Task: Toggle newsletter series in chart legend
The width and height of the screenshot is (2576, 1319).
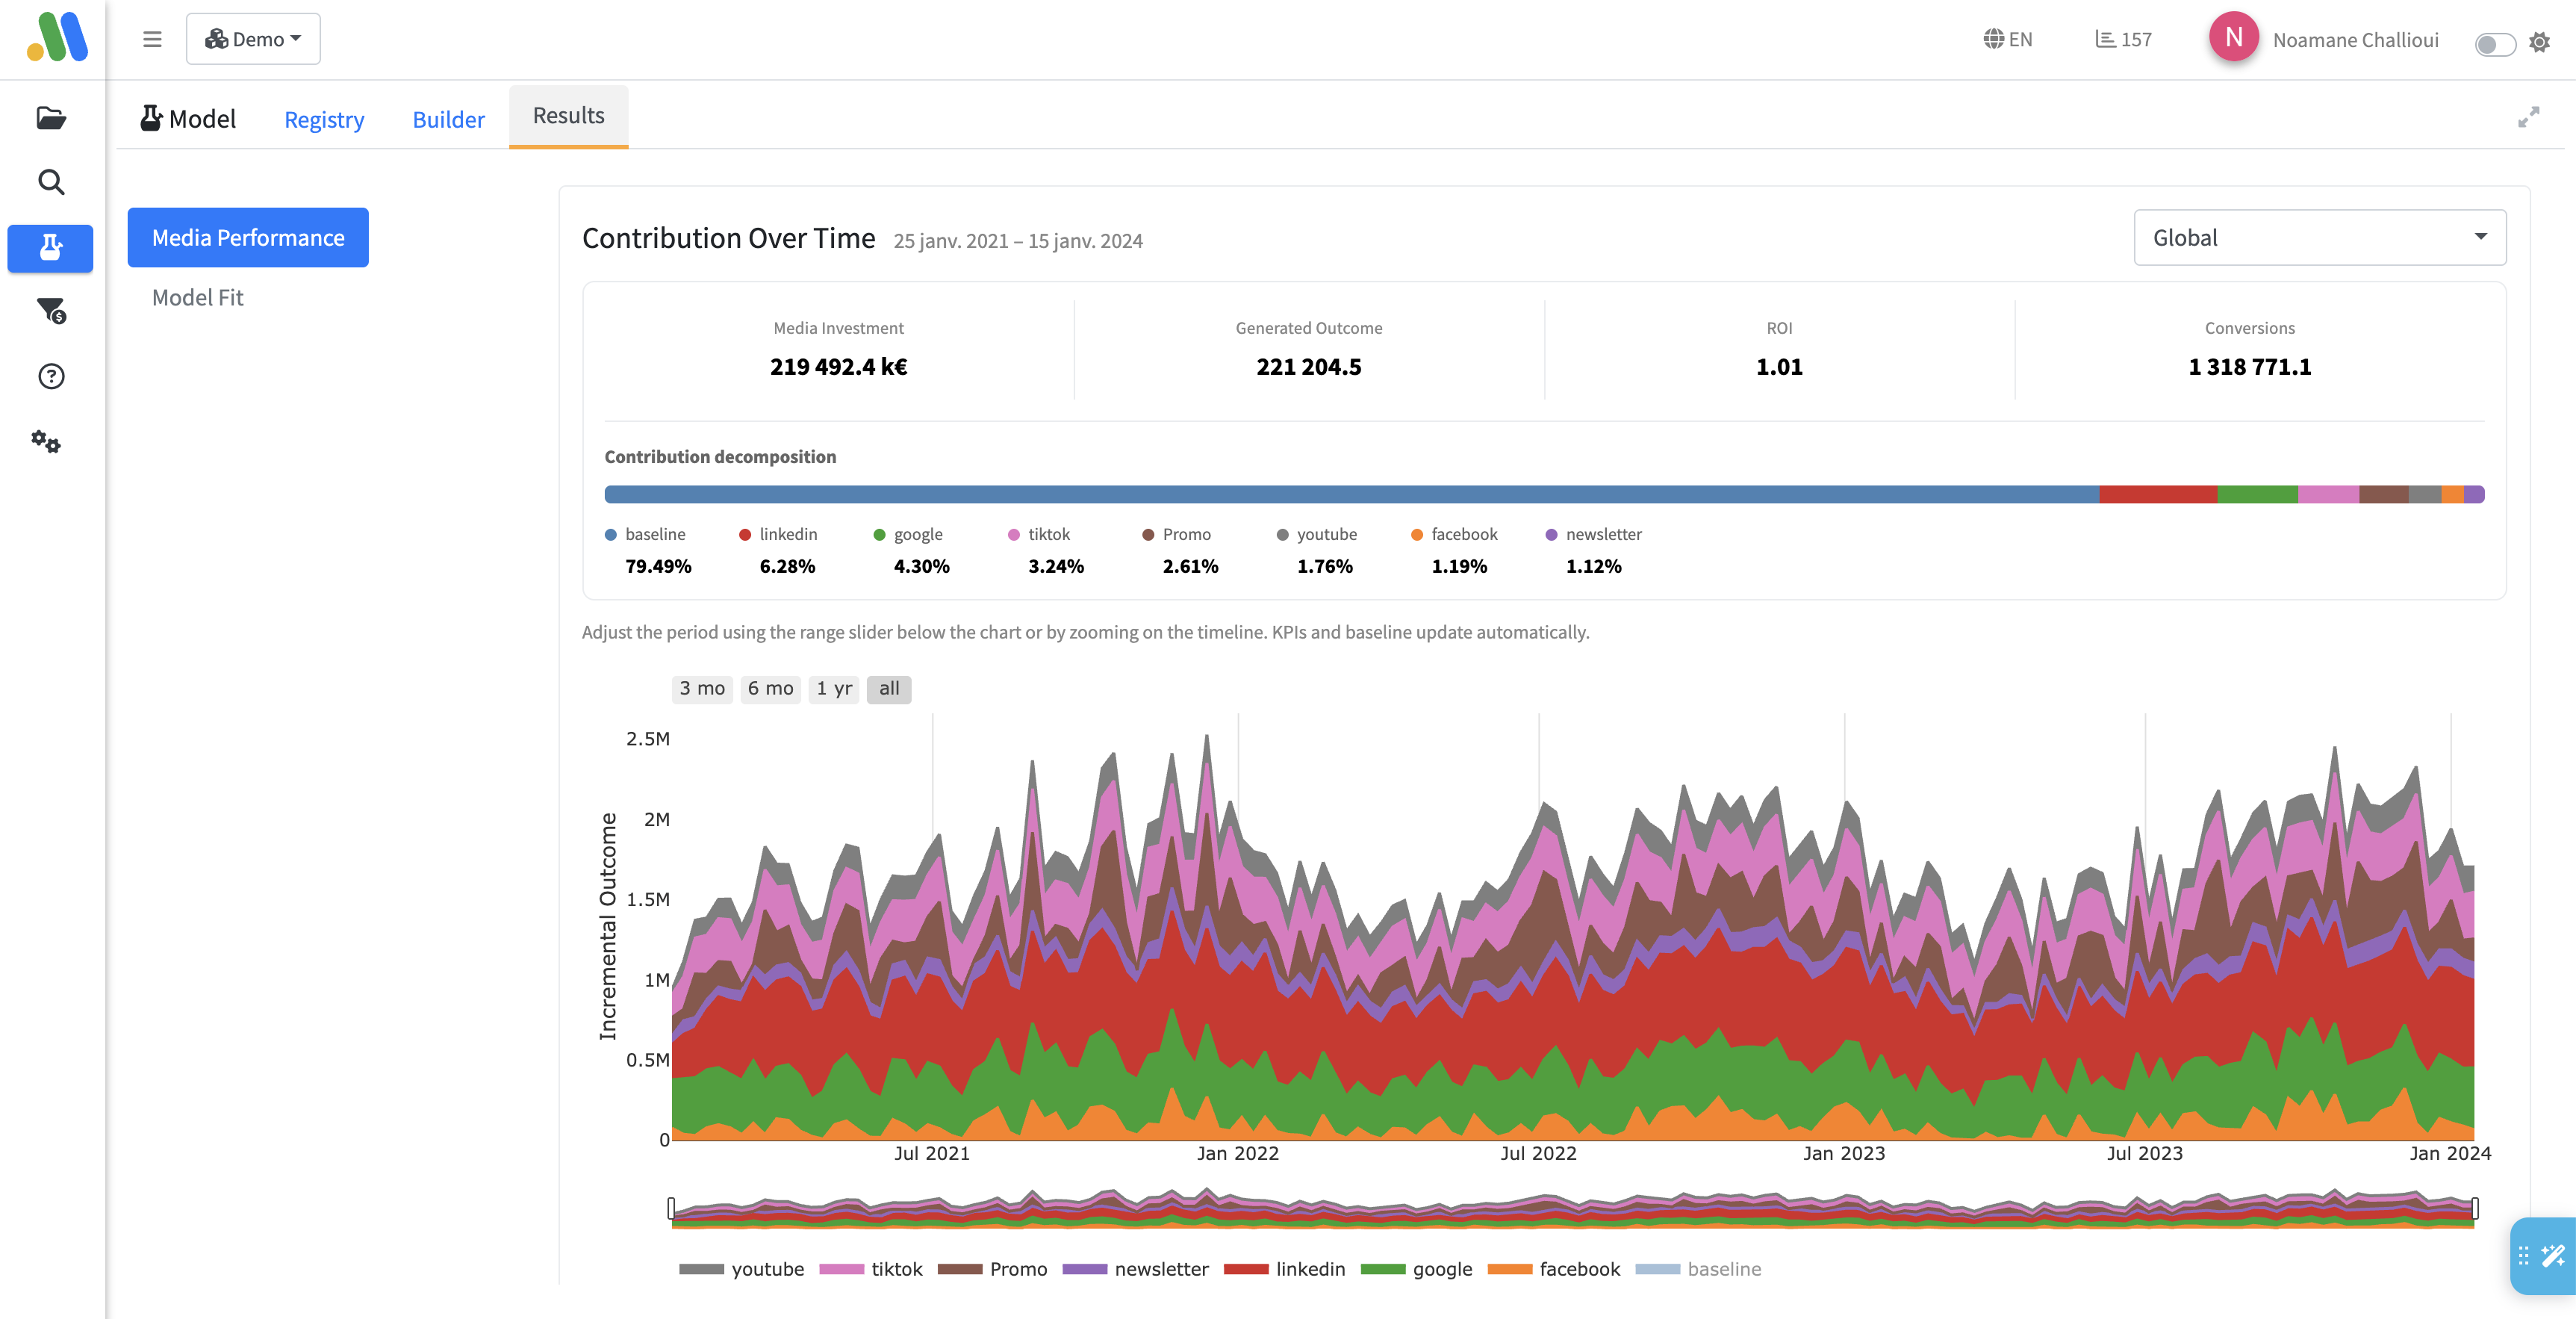Action: tap(1135, 1268)
